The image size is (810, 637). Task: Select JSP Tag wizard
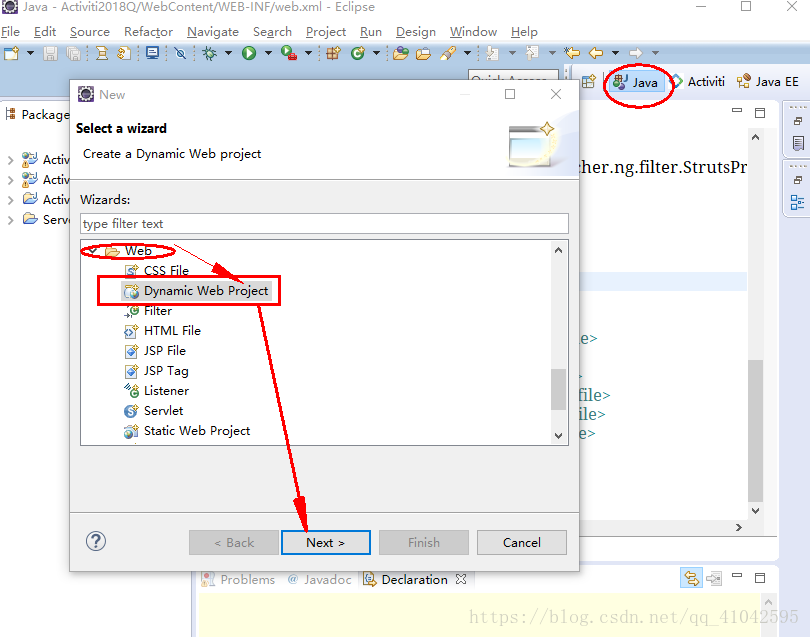pyautogui.click(x=157, y=371)
